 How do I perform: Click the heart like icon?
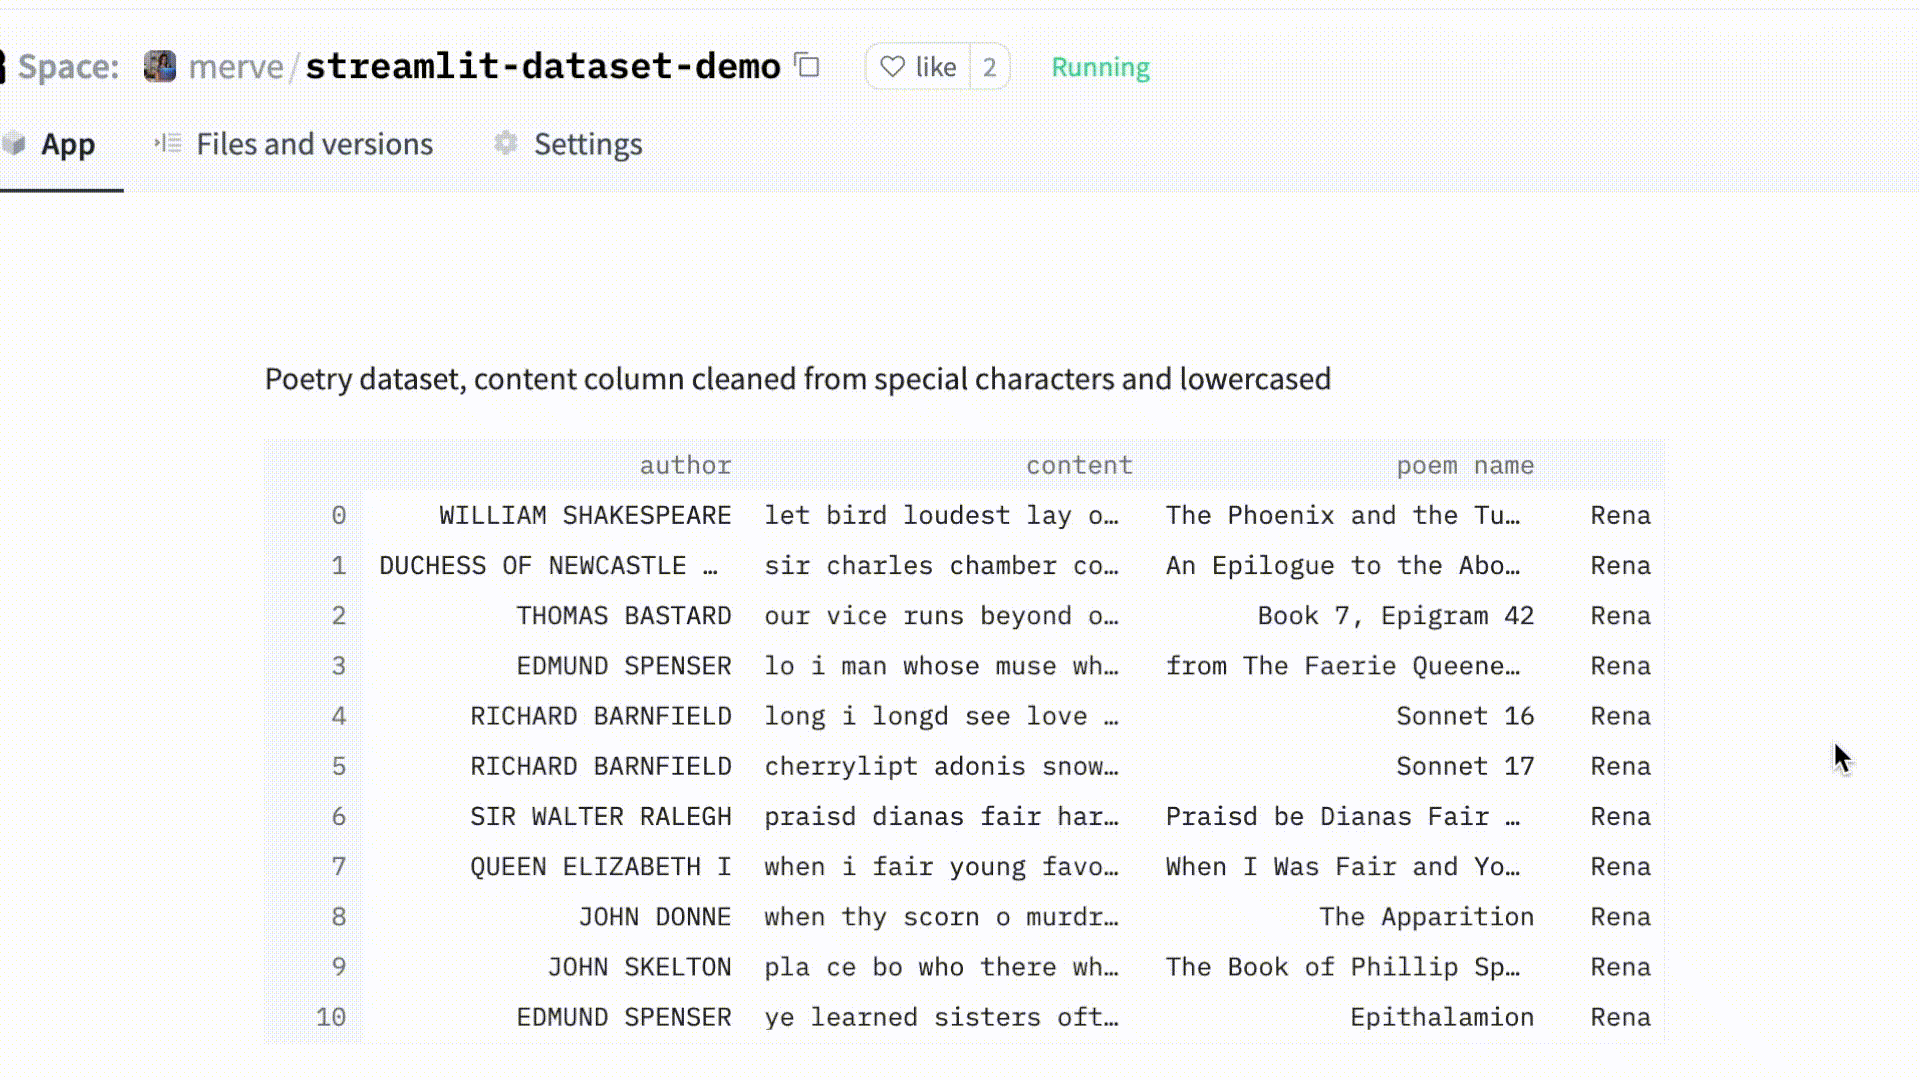pyautogui.click(x=892, y=67)
